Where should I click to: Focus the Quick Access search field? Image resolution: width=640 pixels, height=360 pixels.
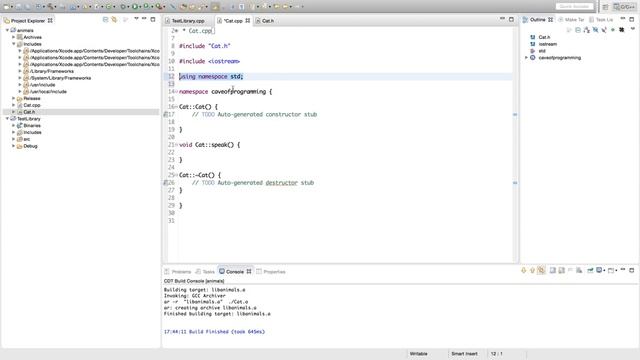coord(574,7)
